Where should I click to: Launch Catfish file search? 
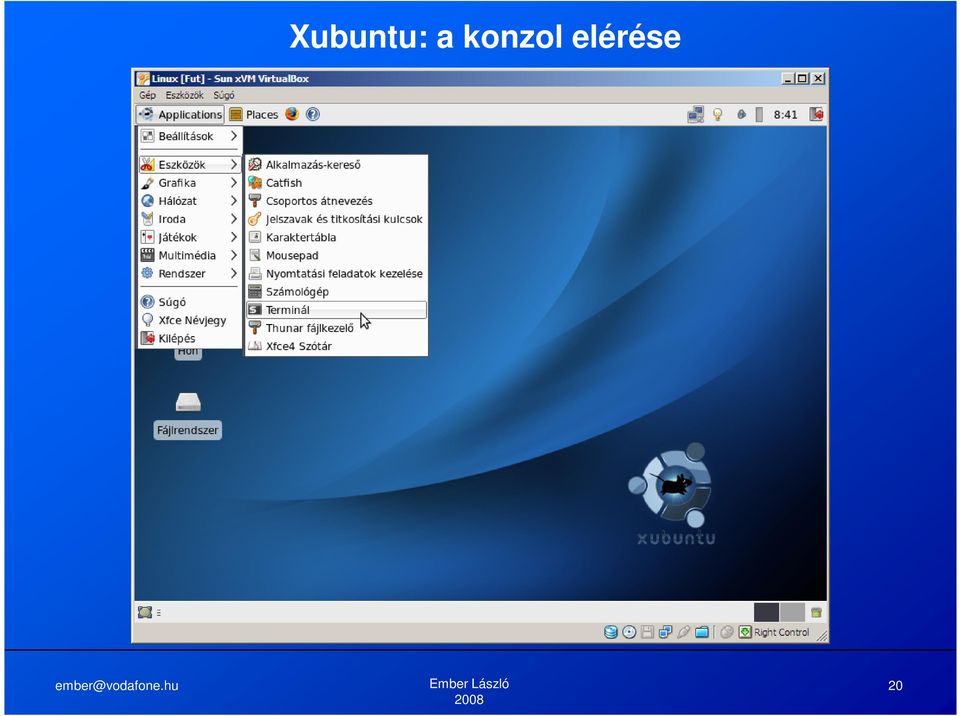[336, 183]
